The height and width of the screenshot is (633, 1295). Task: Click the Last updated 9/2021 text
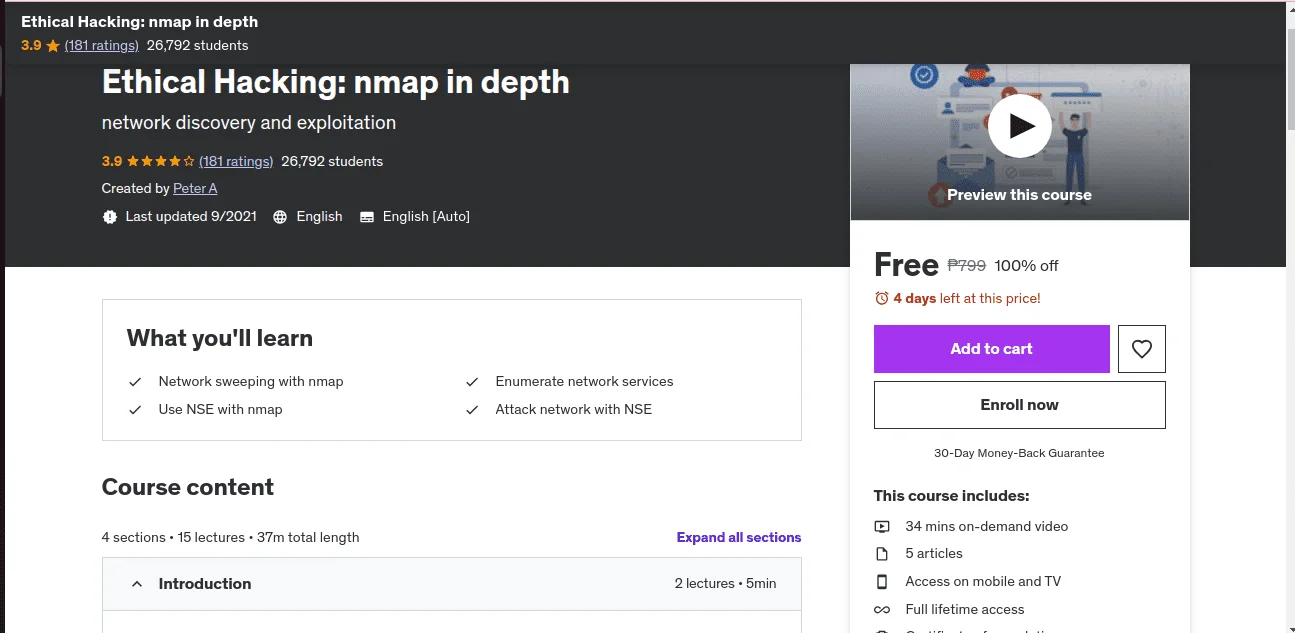click(x=191, y=216)
